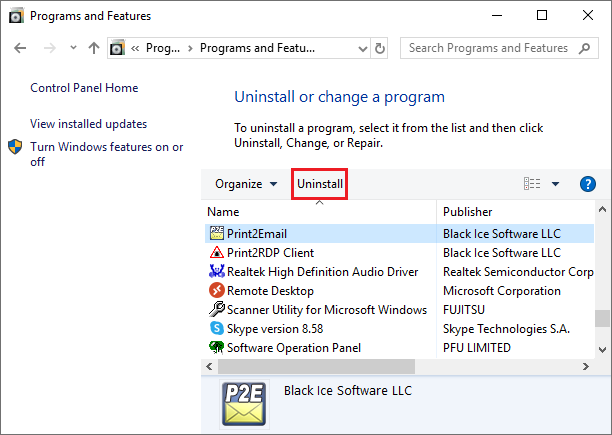
Task: Select Scanner Utility for Microsoft Windows
Action: [x=327, y=309]
